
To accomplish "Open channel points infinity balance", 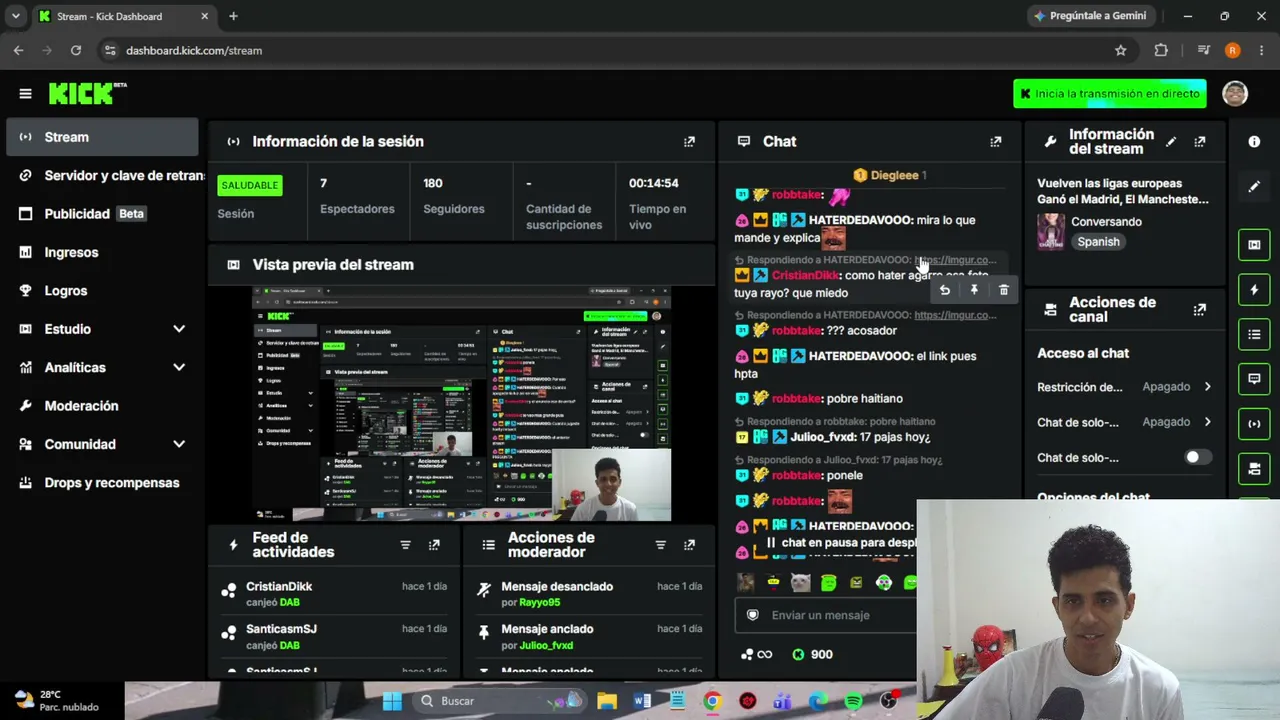I will (x=757, y=654).
